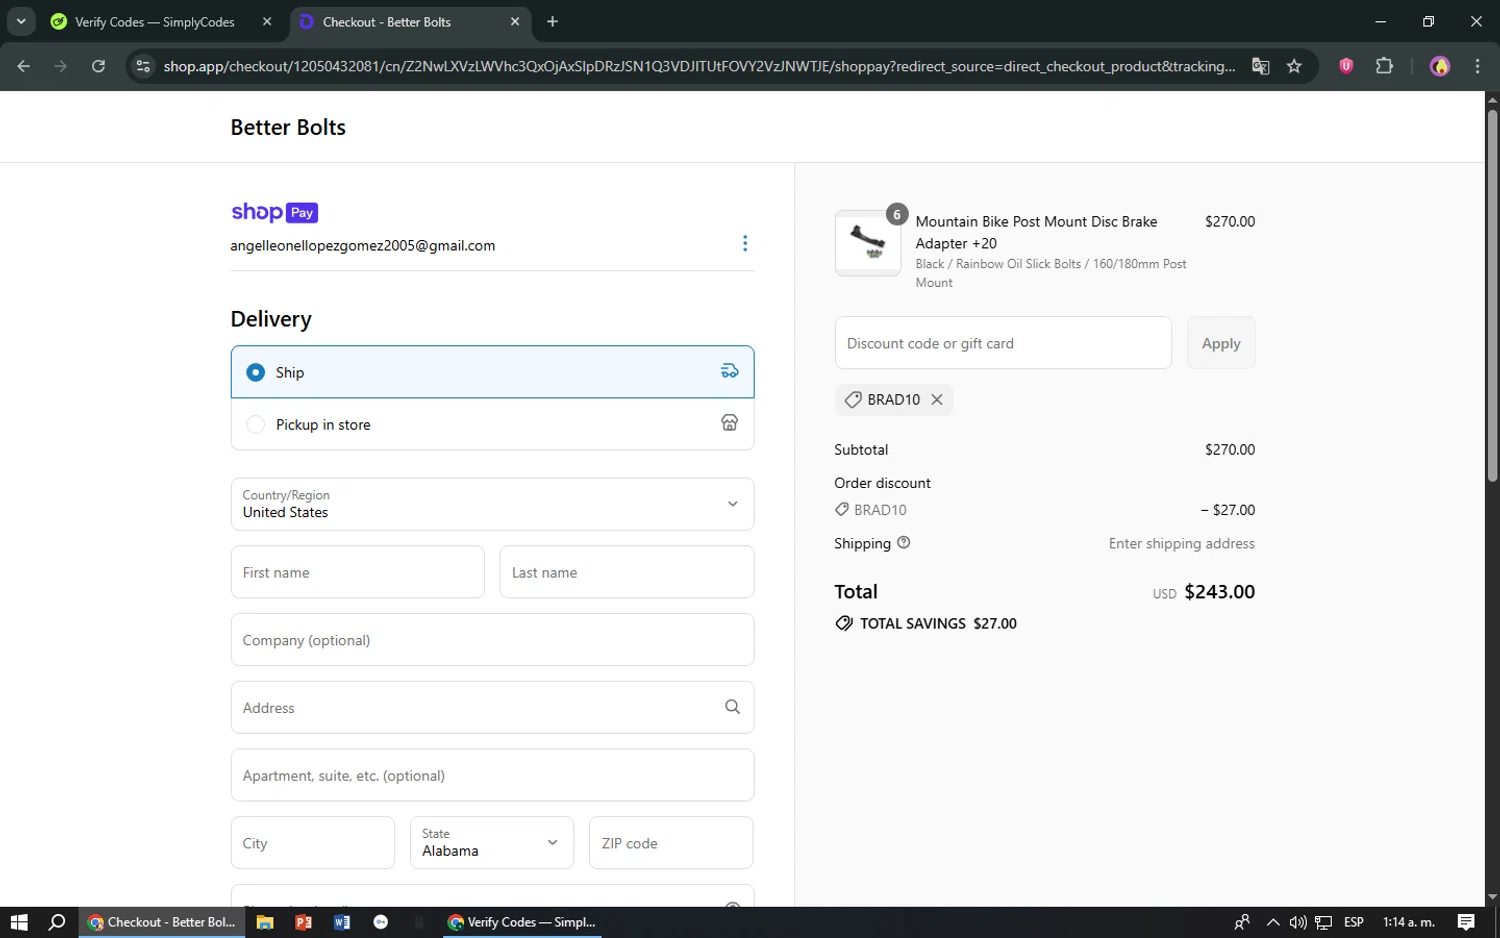Select the Checkout - Better Bolts tab
The image size is (1500, 938).
click(x=411, y=21)
